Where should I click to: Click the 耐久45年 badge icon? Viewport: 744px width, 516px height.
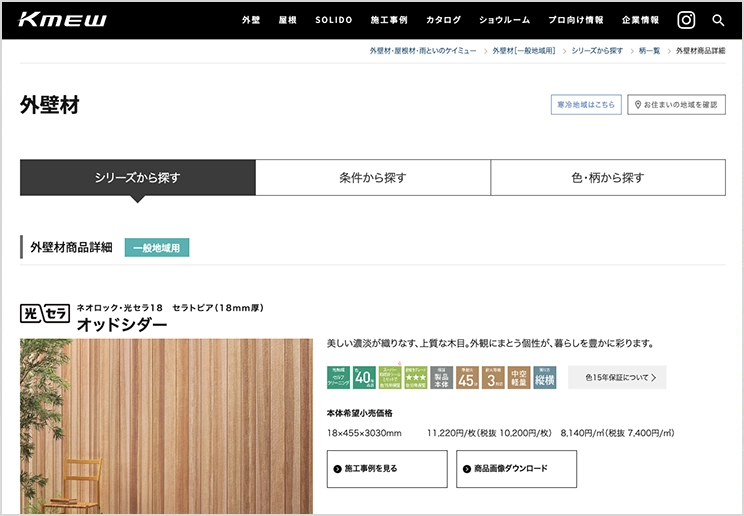point(467,377)
